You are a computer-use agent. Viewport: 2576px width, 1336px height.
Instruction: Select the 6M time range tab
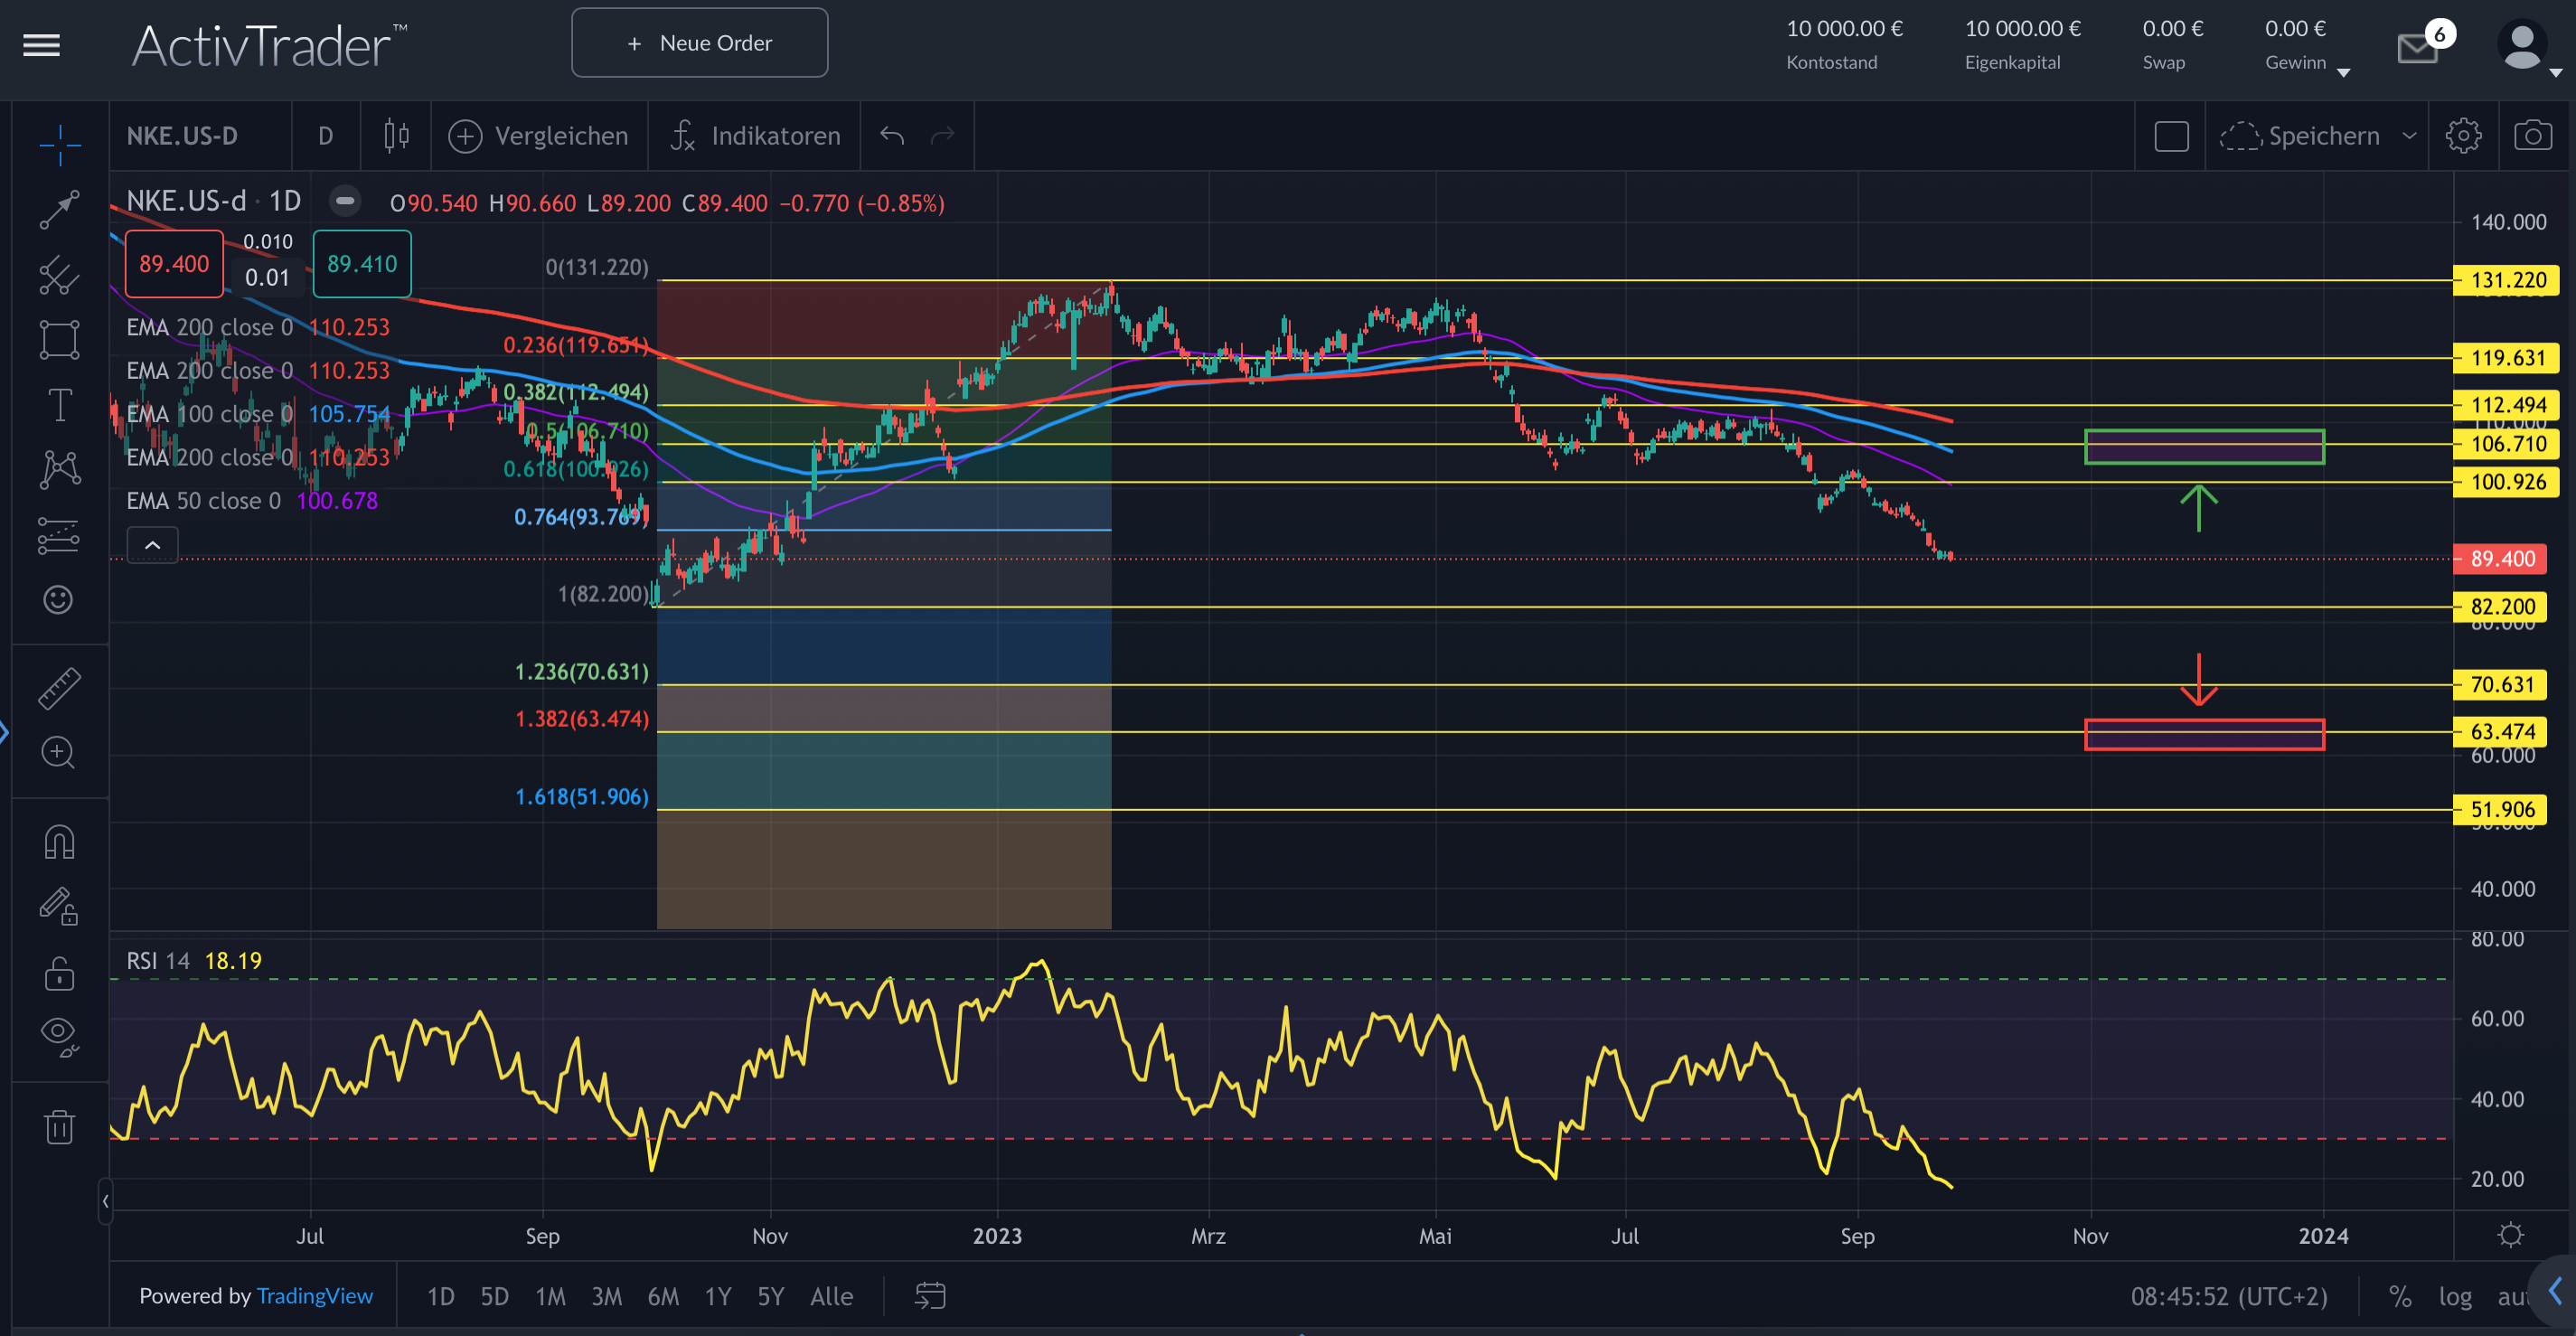pyautogui.click(x=662, y=1296)
